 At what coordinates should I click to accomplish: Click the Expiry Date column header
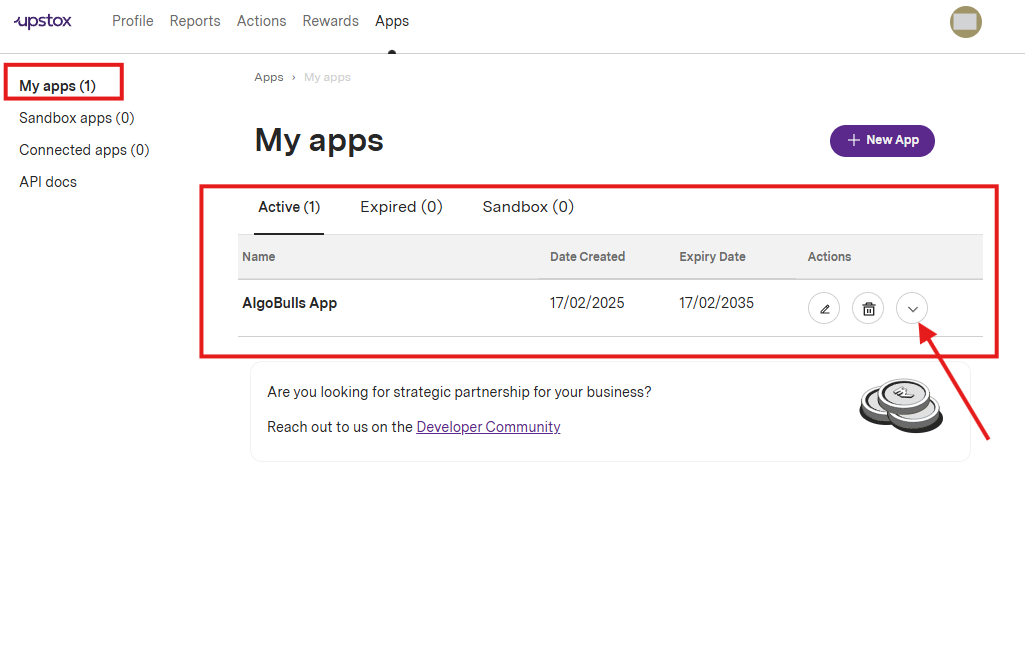point(713,257)
